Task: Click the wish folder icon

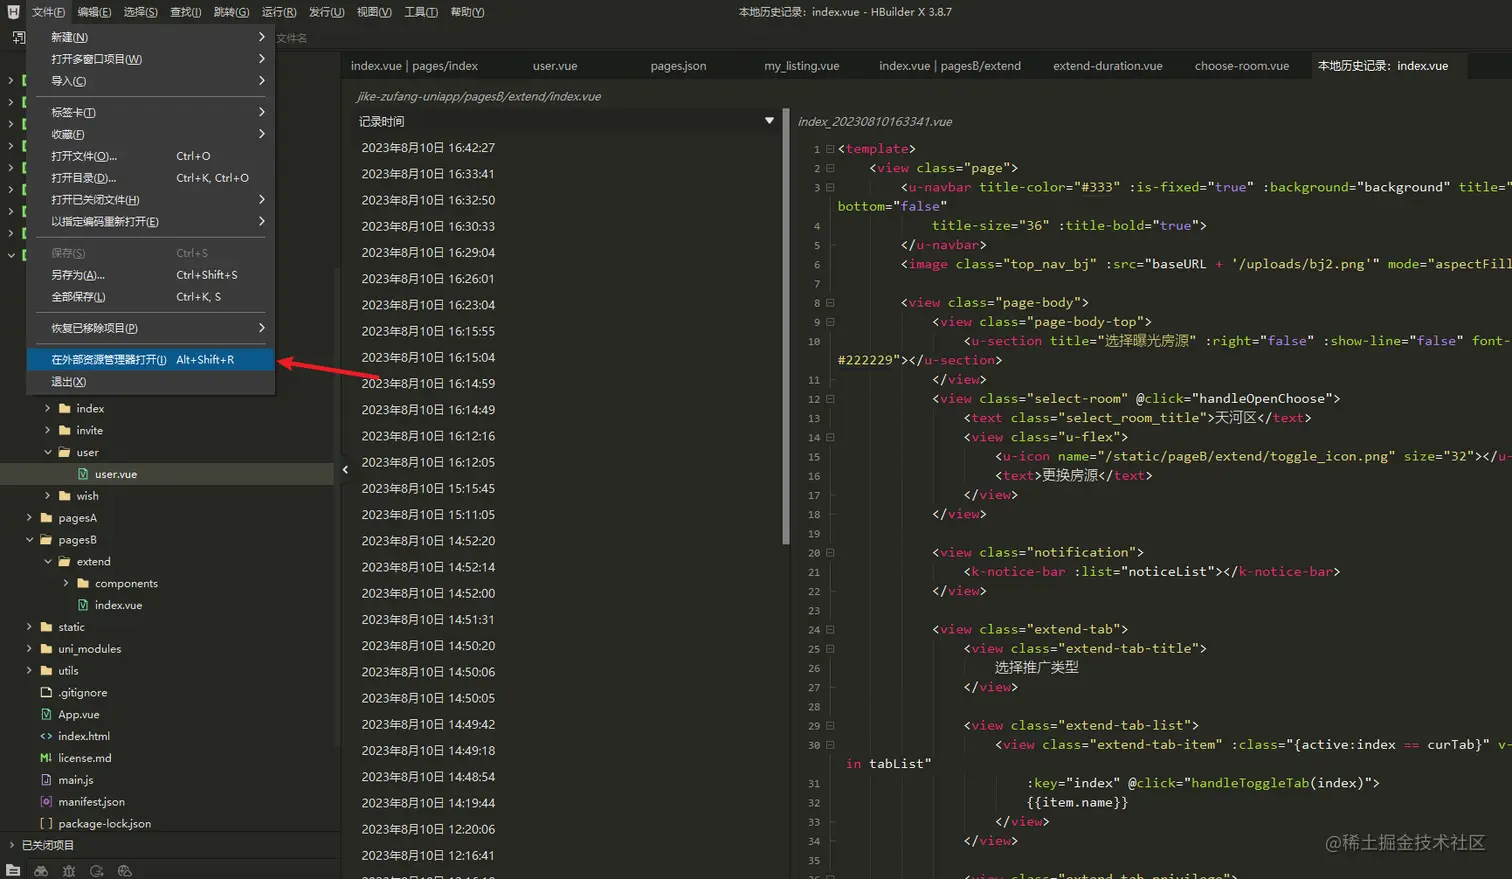Action: coord(65,496)
